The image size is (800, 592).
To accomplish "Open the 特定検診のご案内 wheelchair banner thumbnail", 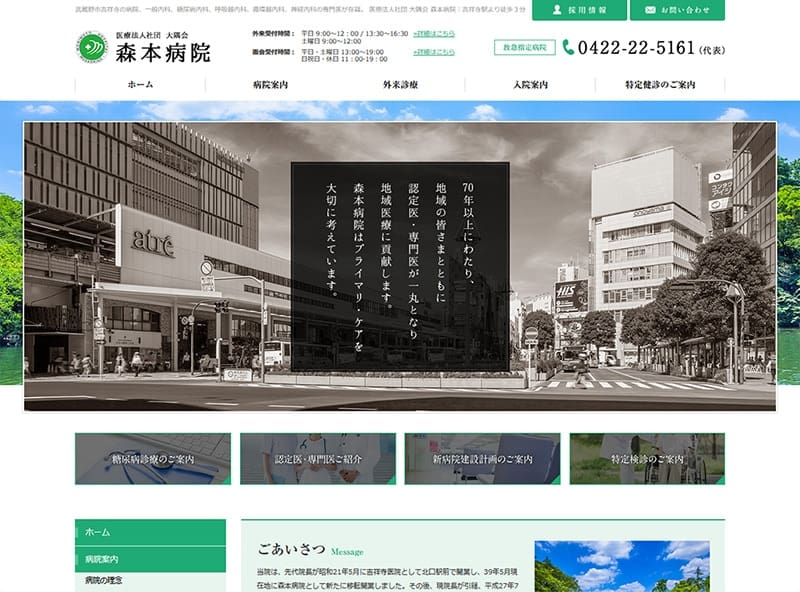I will coord(647,459).
